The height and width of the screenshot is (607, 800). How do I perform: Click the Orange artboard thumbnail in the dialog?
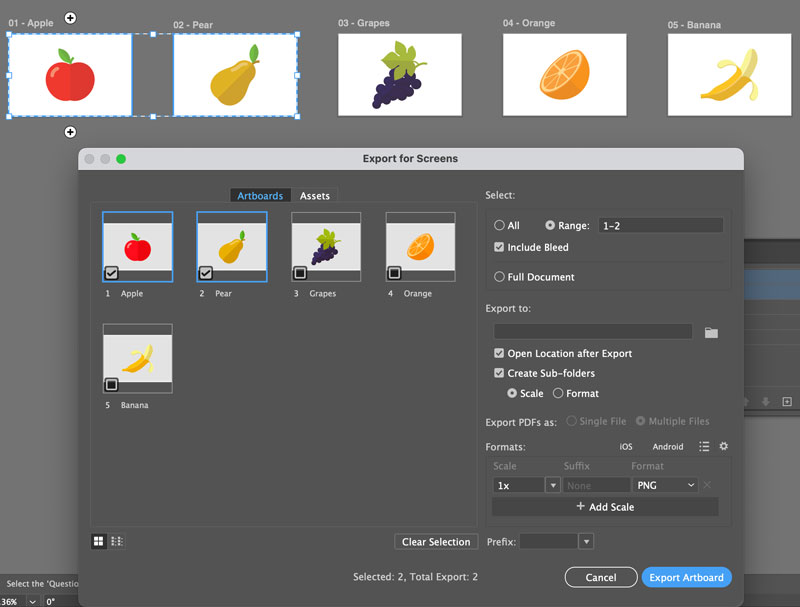pyautogui.click(x=420, y=247)
